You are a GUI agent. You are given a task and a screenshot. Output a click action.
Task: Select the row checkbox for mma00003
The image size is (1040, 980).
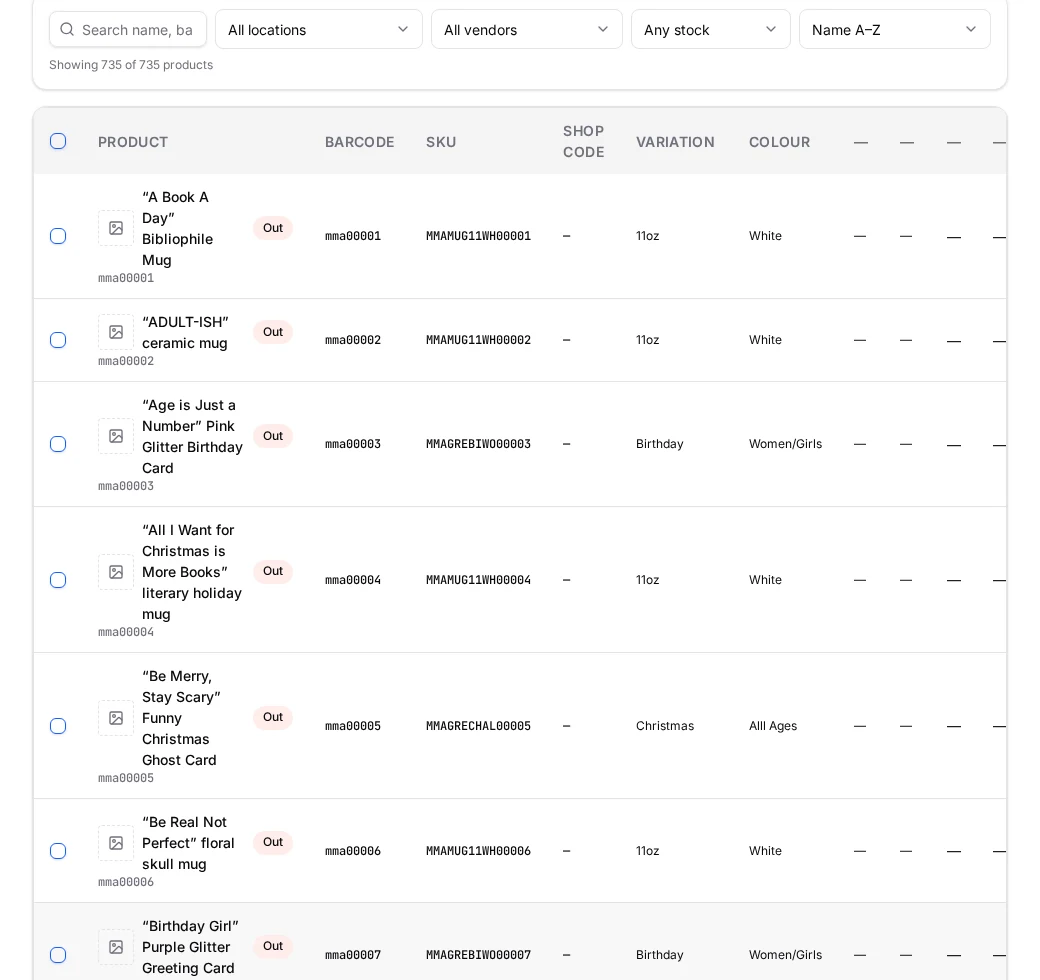58,444
